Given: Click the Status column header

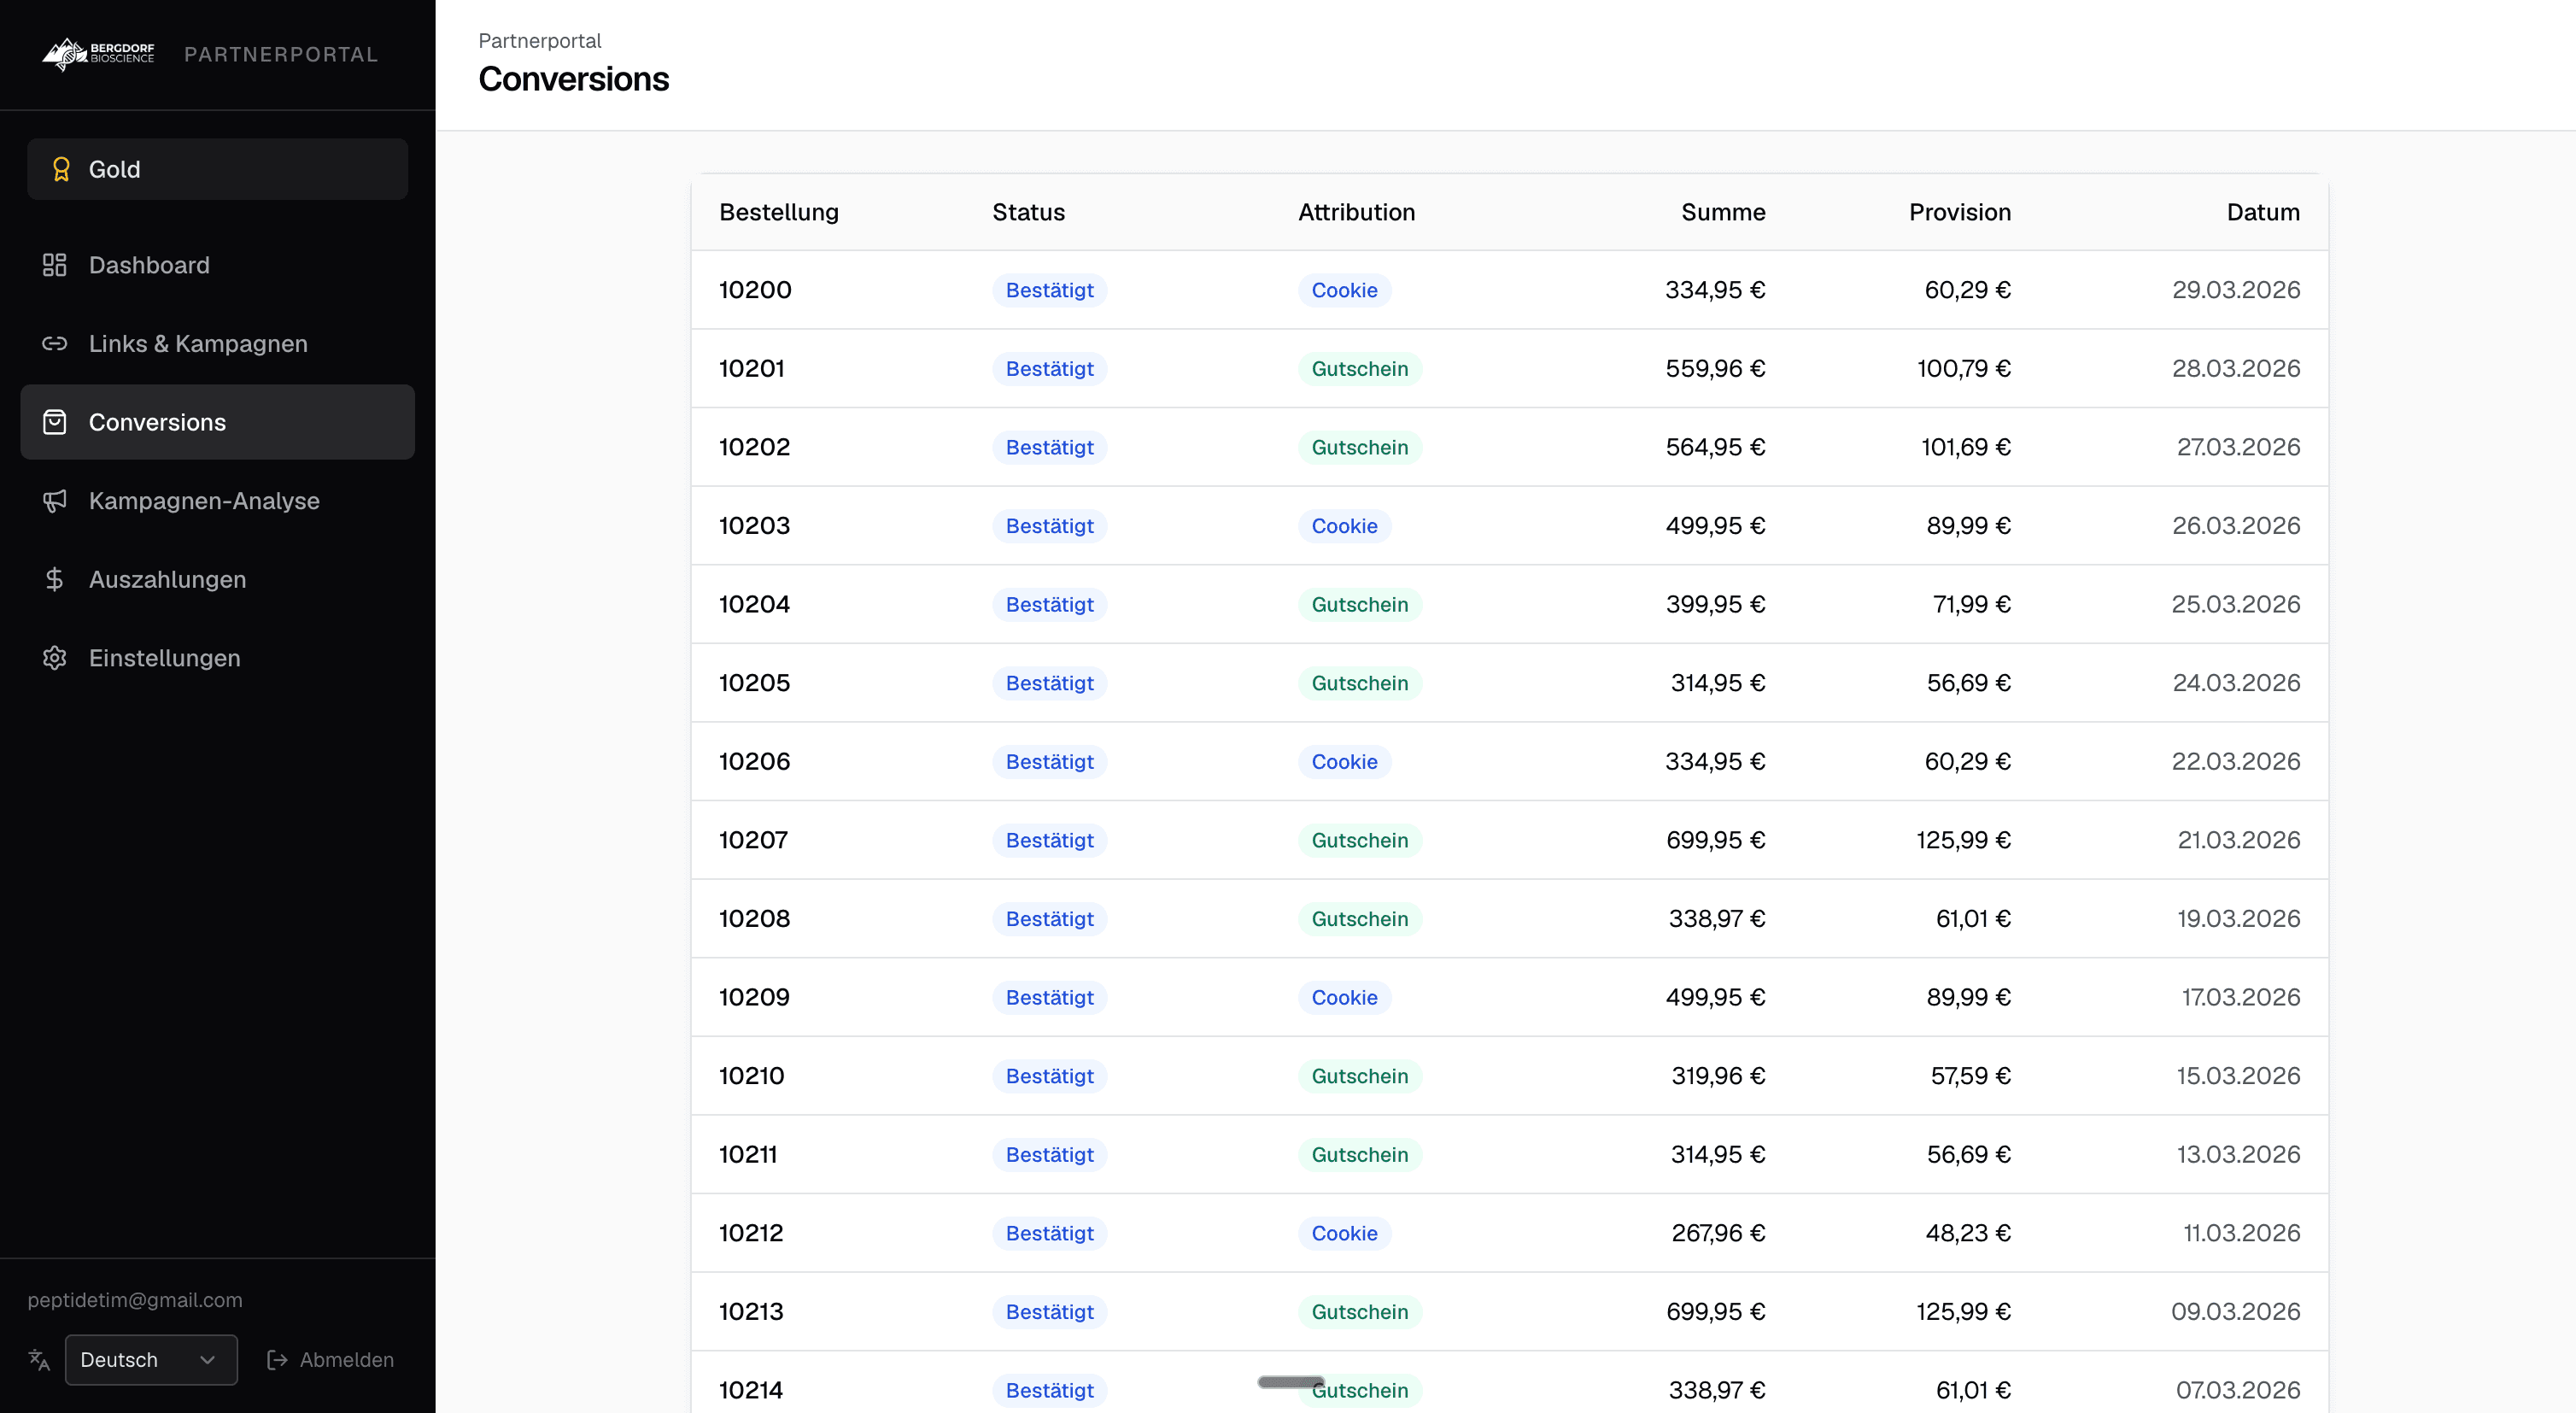Looking at the screenshot, I should (1028, 212).
